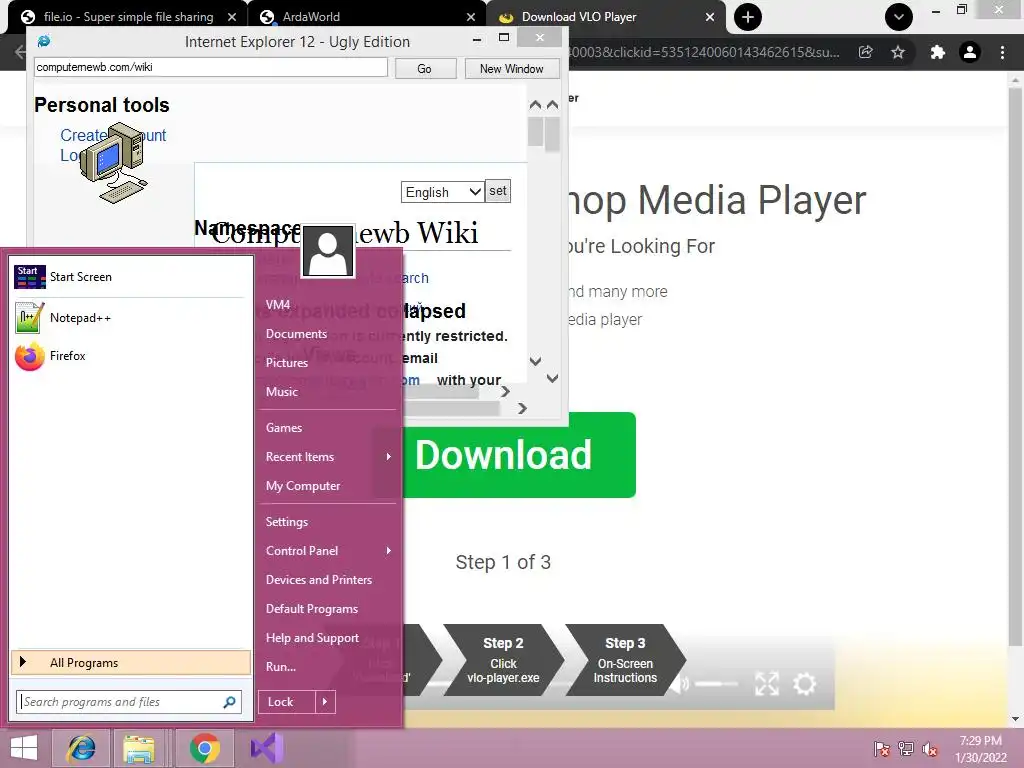Focus the computernewb.com/wiki address field
The height and width of the screenshot is (768, 1024).
click(211, 67)
